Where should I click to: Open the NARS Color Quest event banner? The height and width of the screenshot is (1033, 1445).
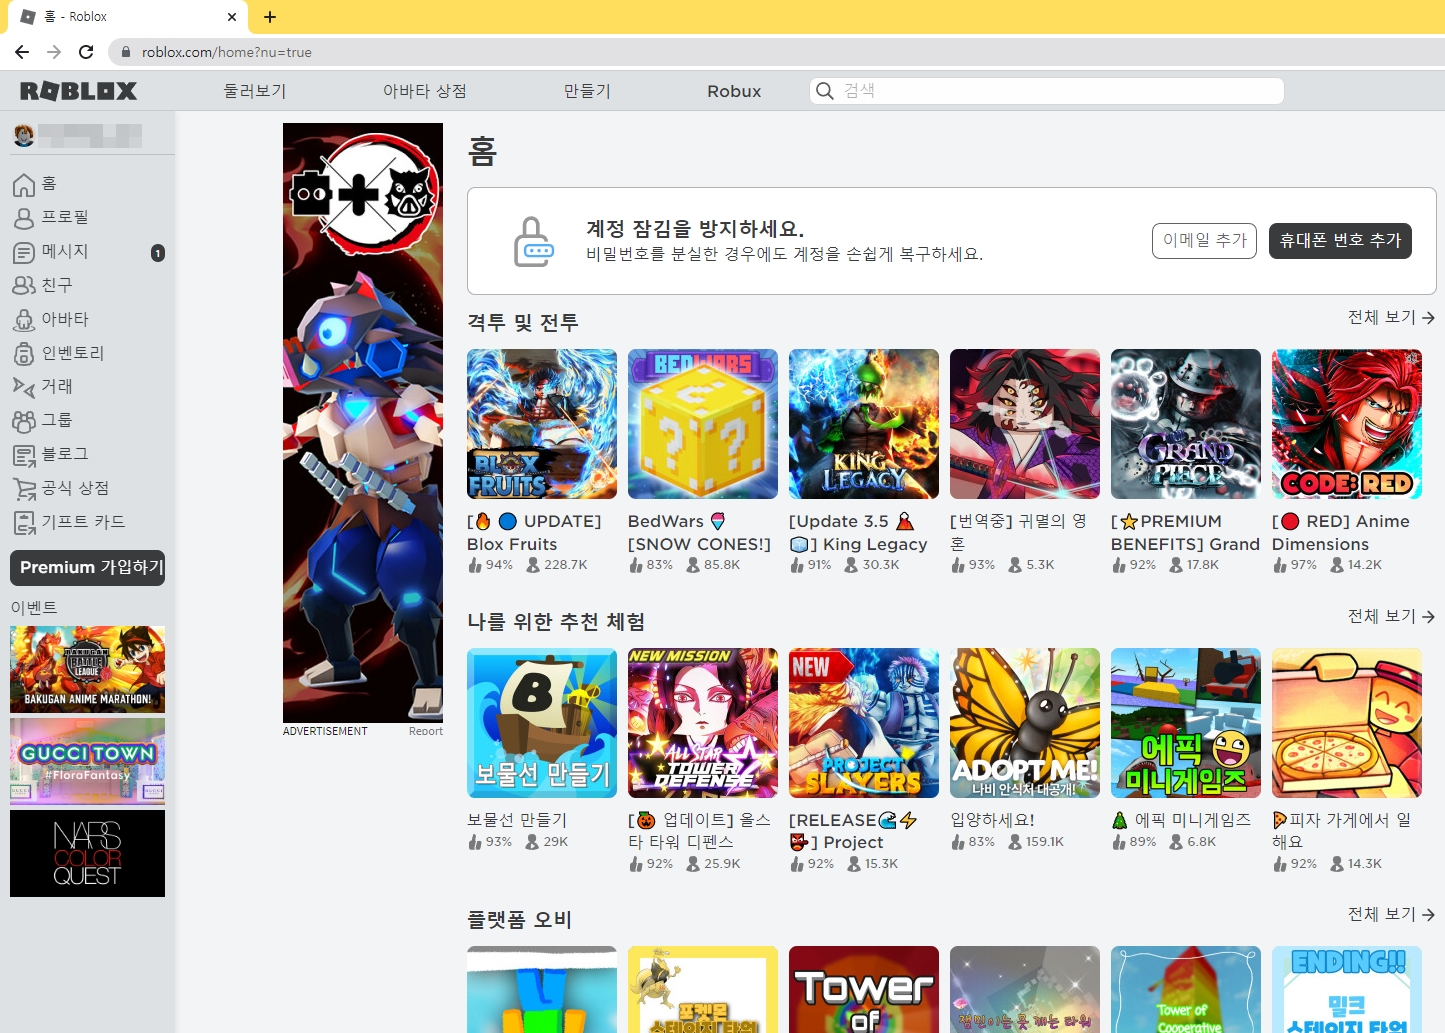pos(87,853)
